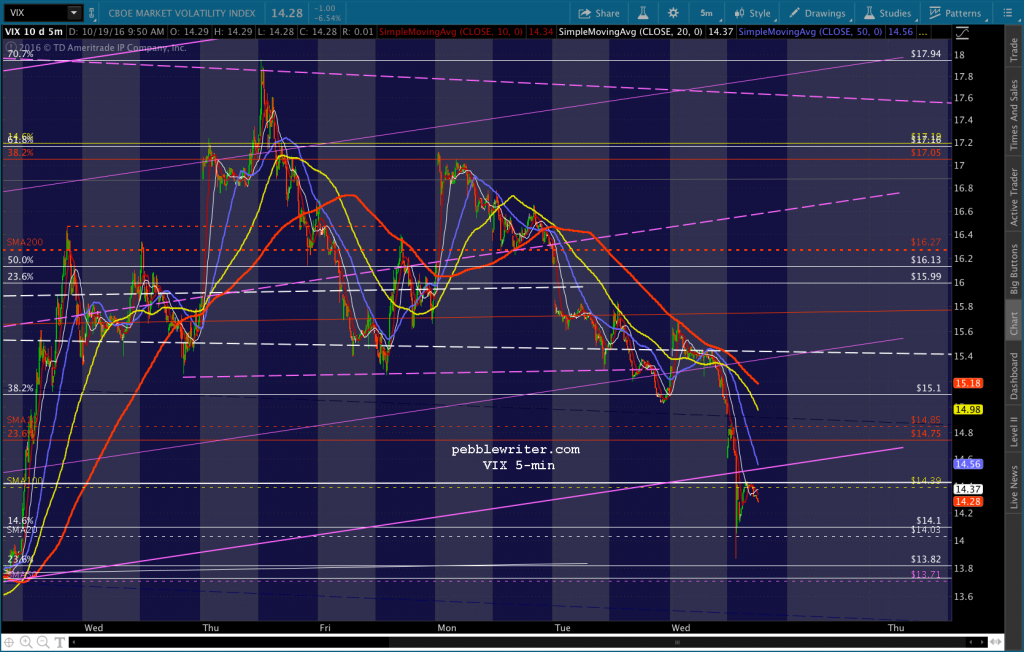The image size is (1024, 652).
Task: Open the 5m time frame selector
Action: pyautogui.click(x=707, y=13)
